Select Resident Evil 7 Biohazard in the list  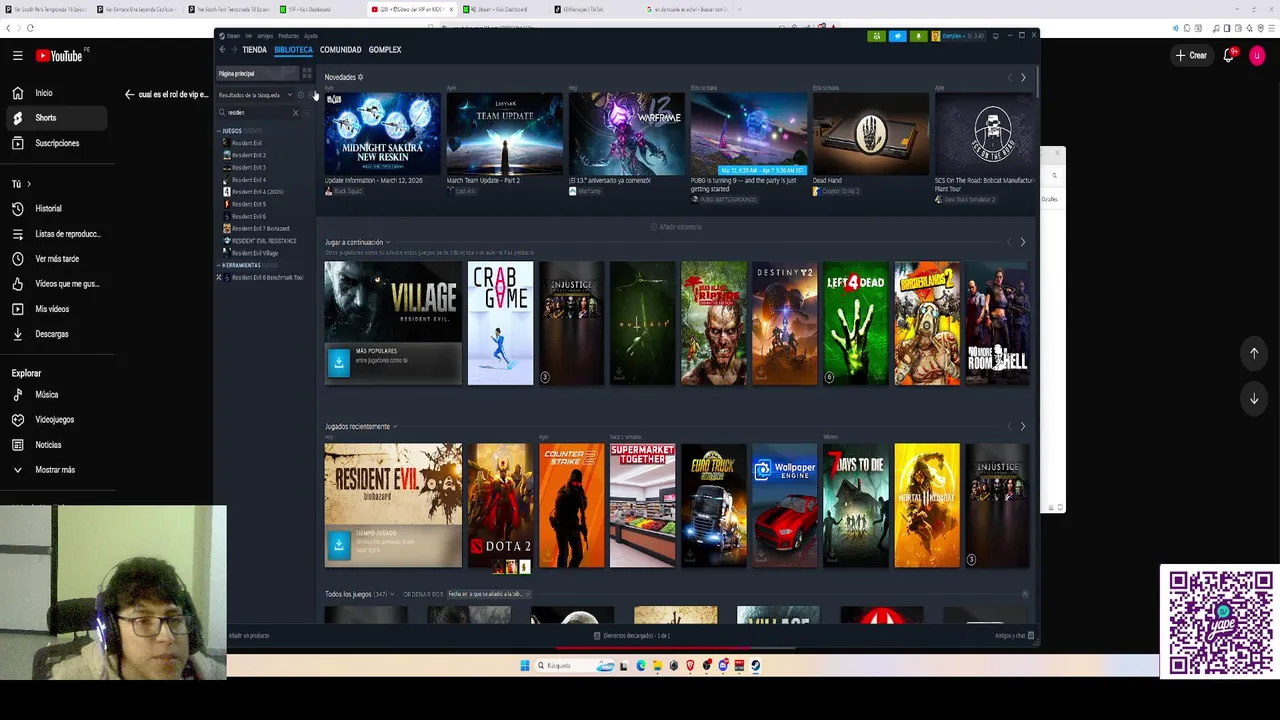260,228
